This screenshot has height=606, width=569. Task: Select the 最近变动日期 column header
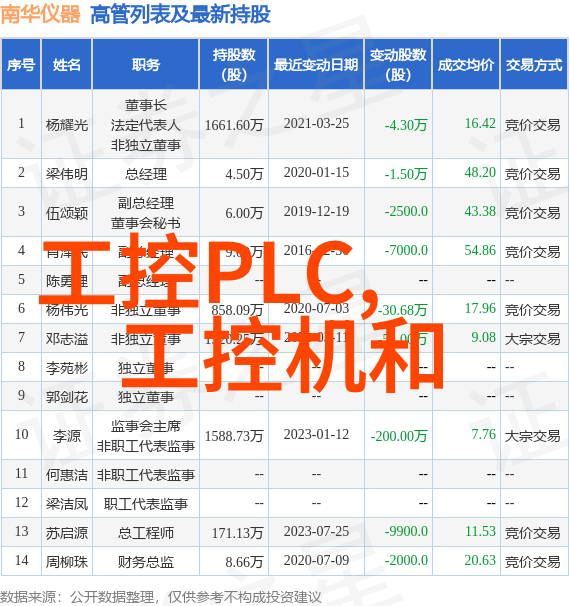click(x=316, y=65)
